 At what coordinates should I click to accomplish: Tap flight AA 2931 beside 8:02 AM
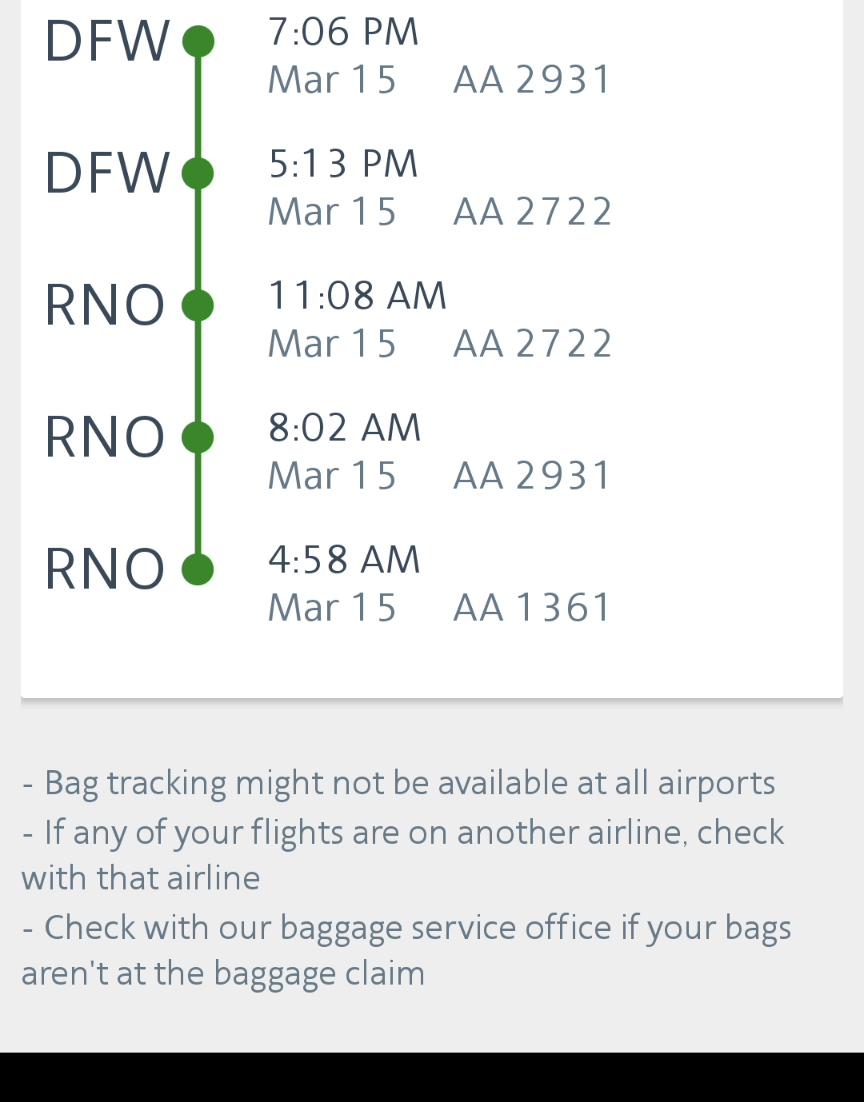click(x=532, y=476)
